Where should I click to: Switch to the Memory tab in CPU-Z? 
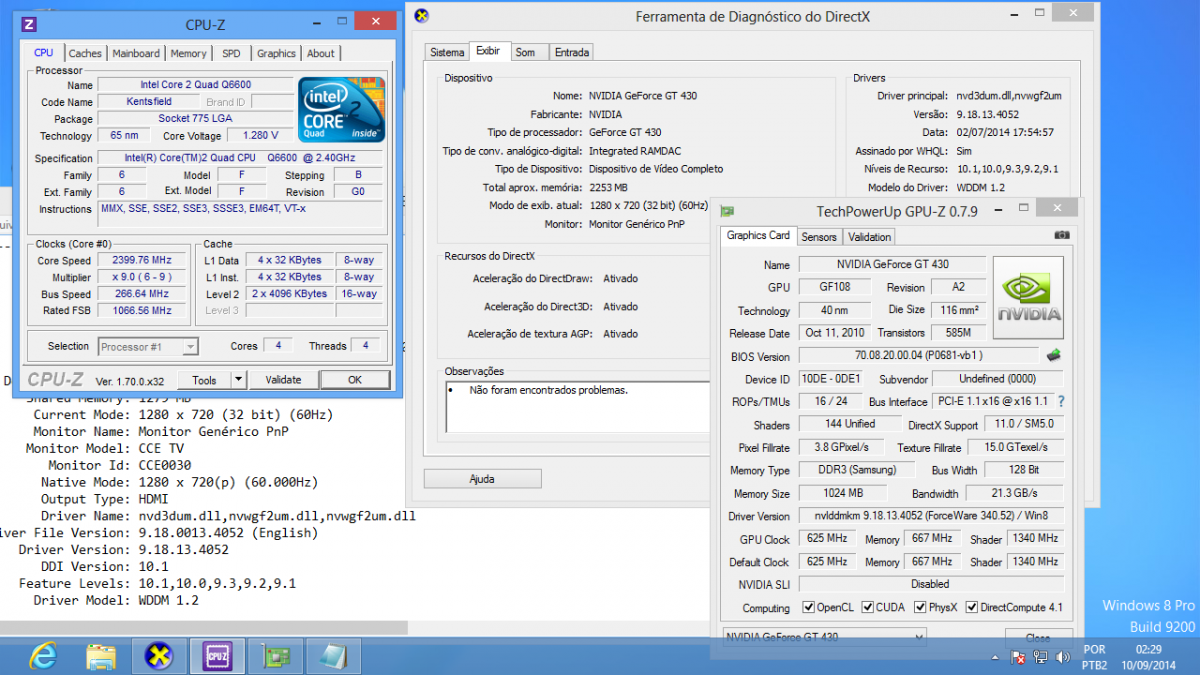pos(188,53)
